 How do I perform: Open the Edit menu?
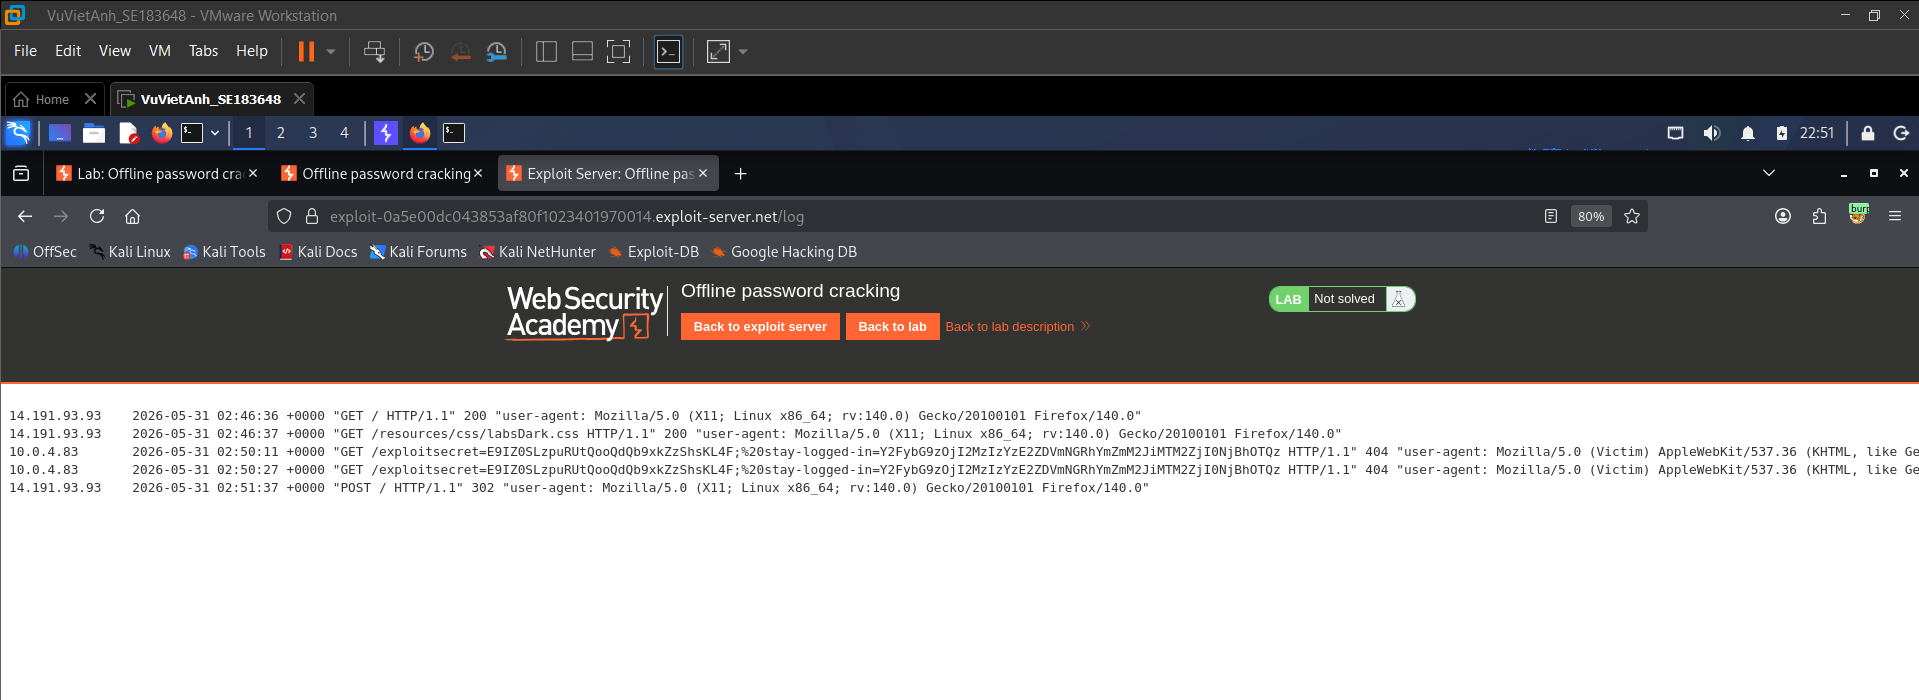68,51
